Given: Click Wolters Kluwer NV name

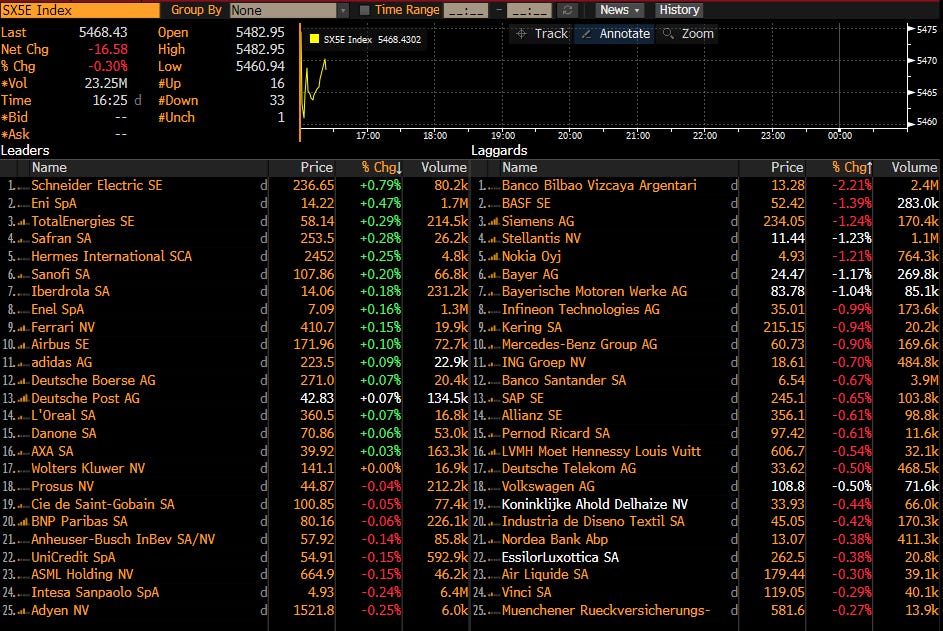Looking at the screenshot, I should 88,469.
